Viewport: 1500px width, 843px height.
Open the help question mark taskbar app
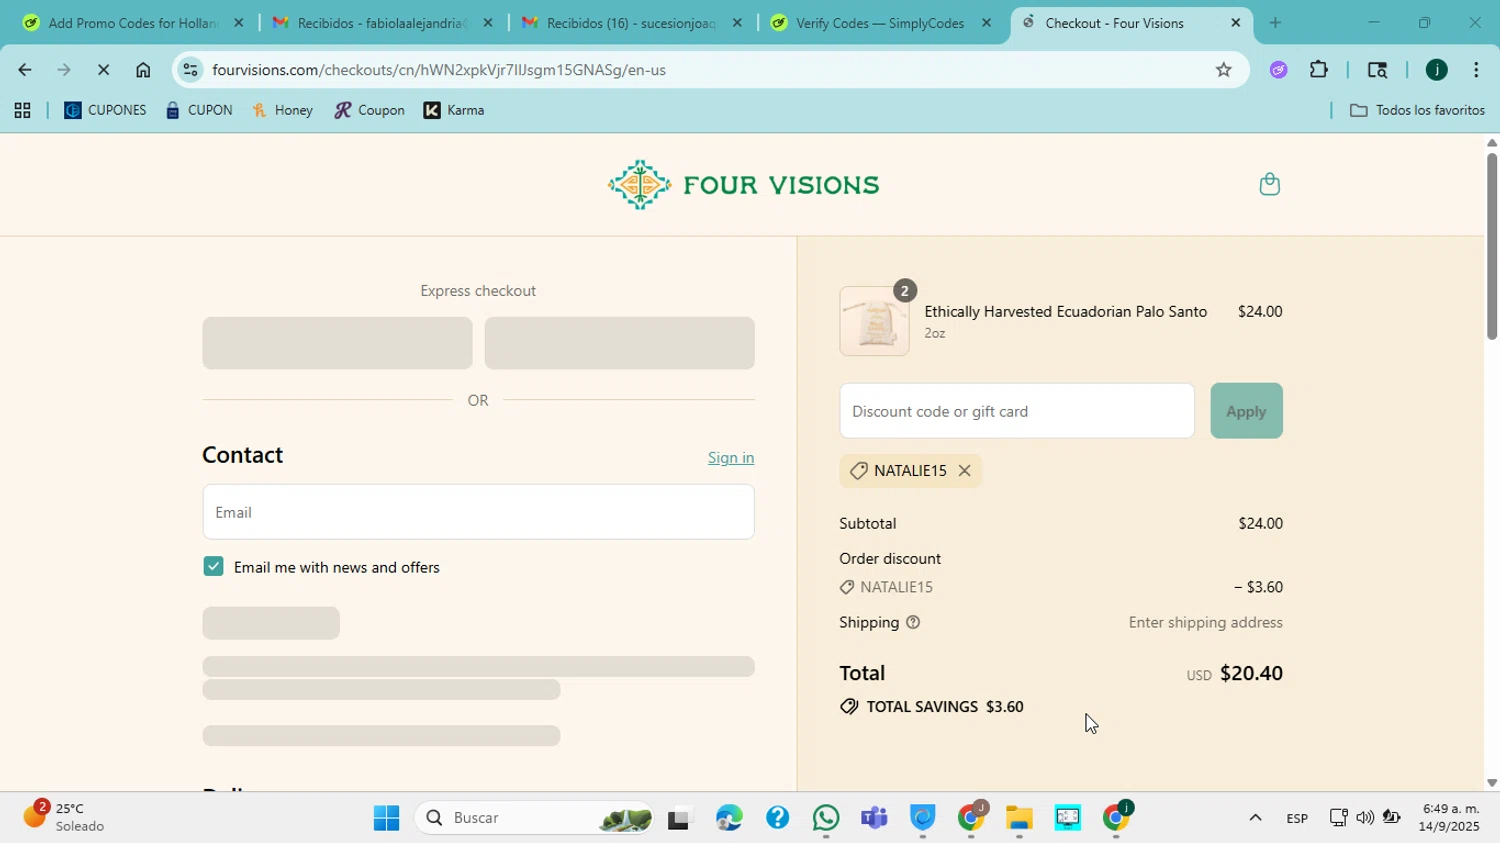click(x=777, y=819)
